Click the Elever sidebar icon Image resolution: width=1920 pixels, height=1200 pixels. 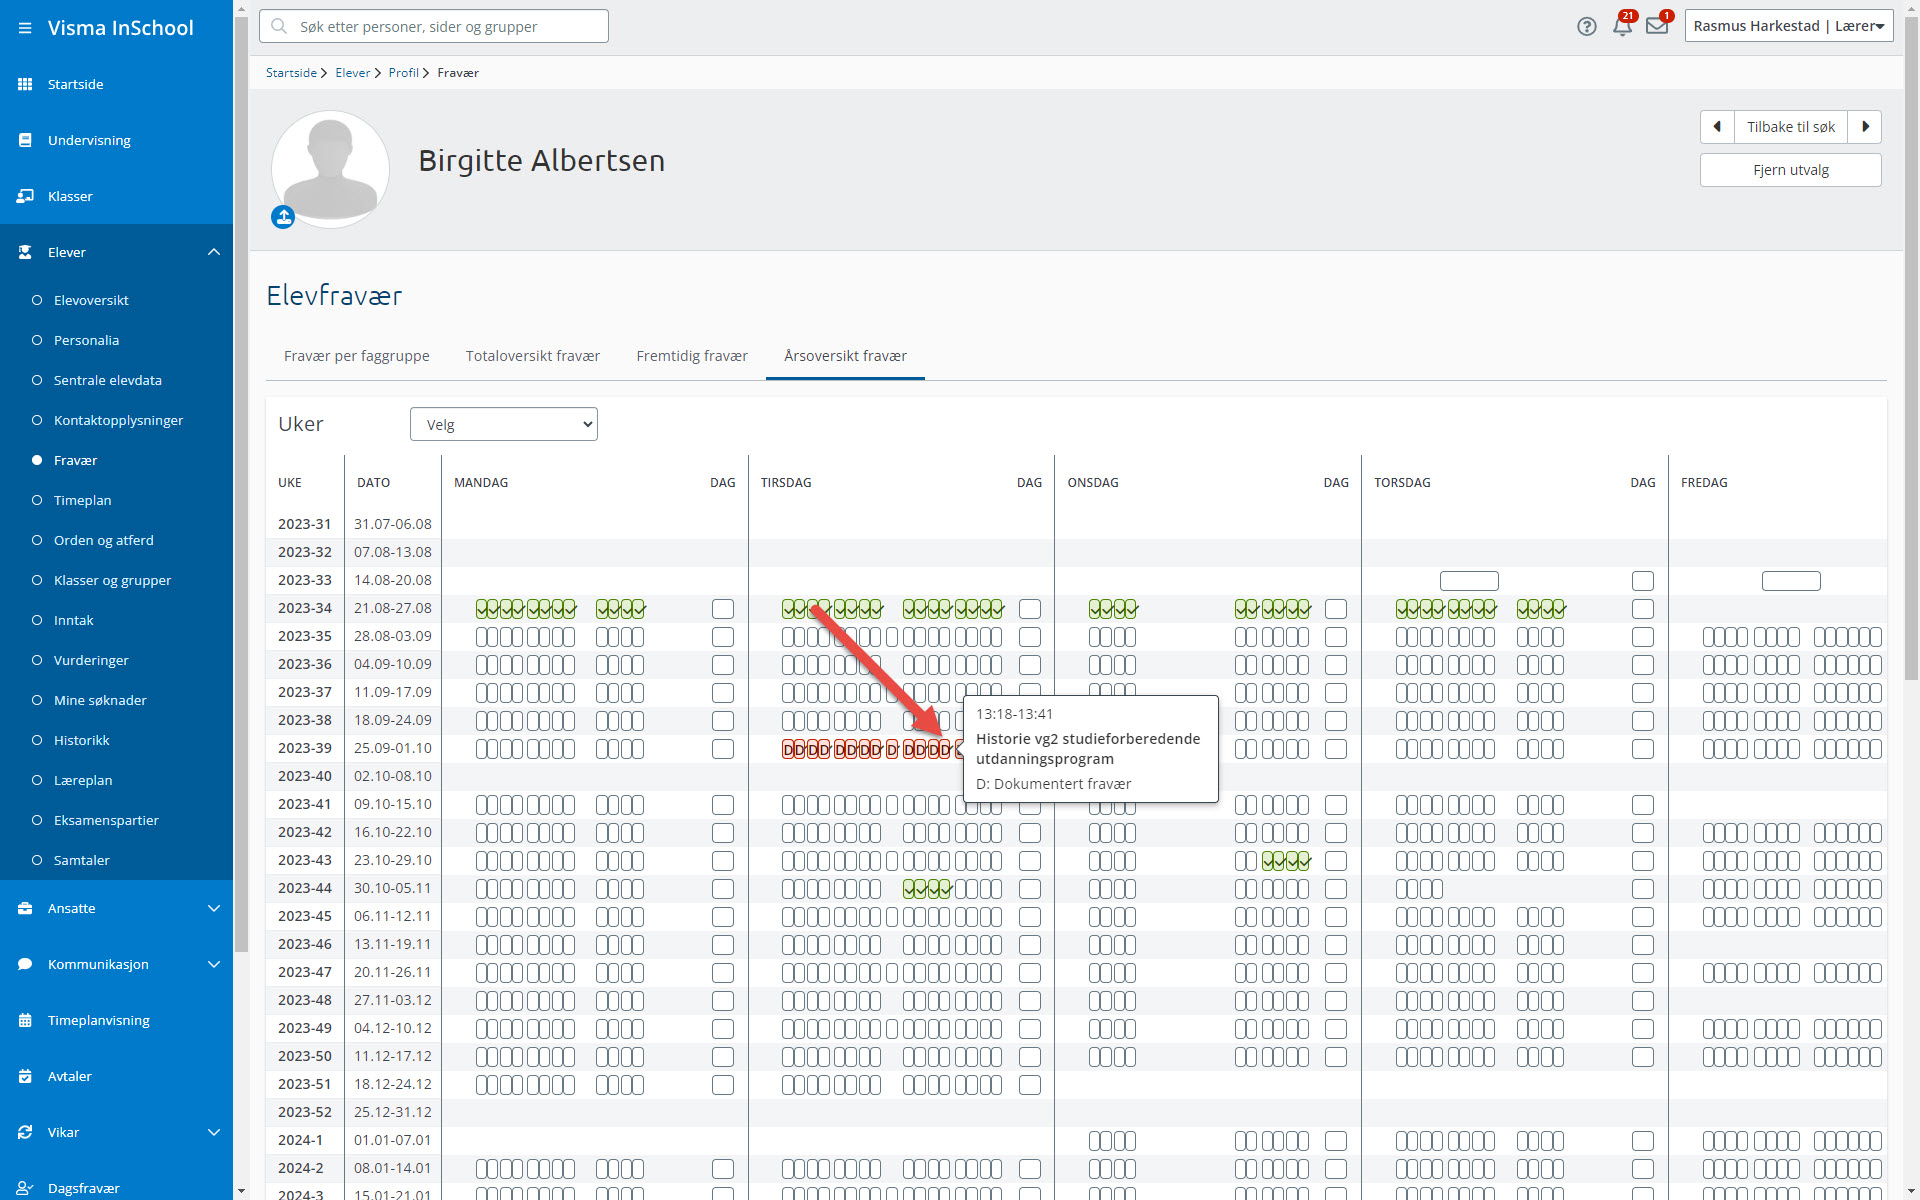25,252
